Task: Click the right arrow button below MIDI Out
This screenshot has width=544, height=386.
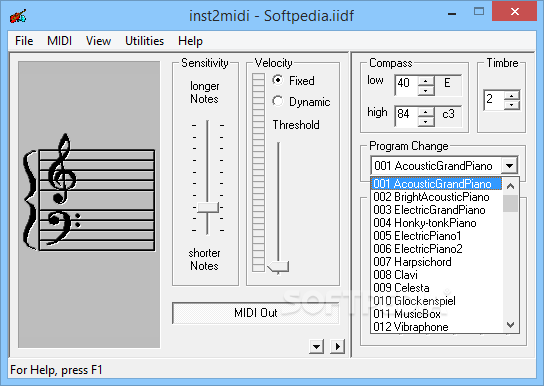Action: click(x=338, y=346)
